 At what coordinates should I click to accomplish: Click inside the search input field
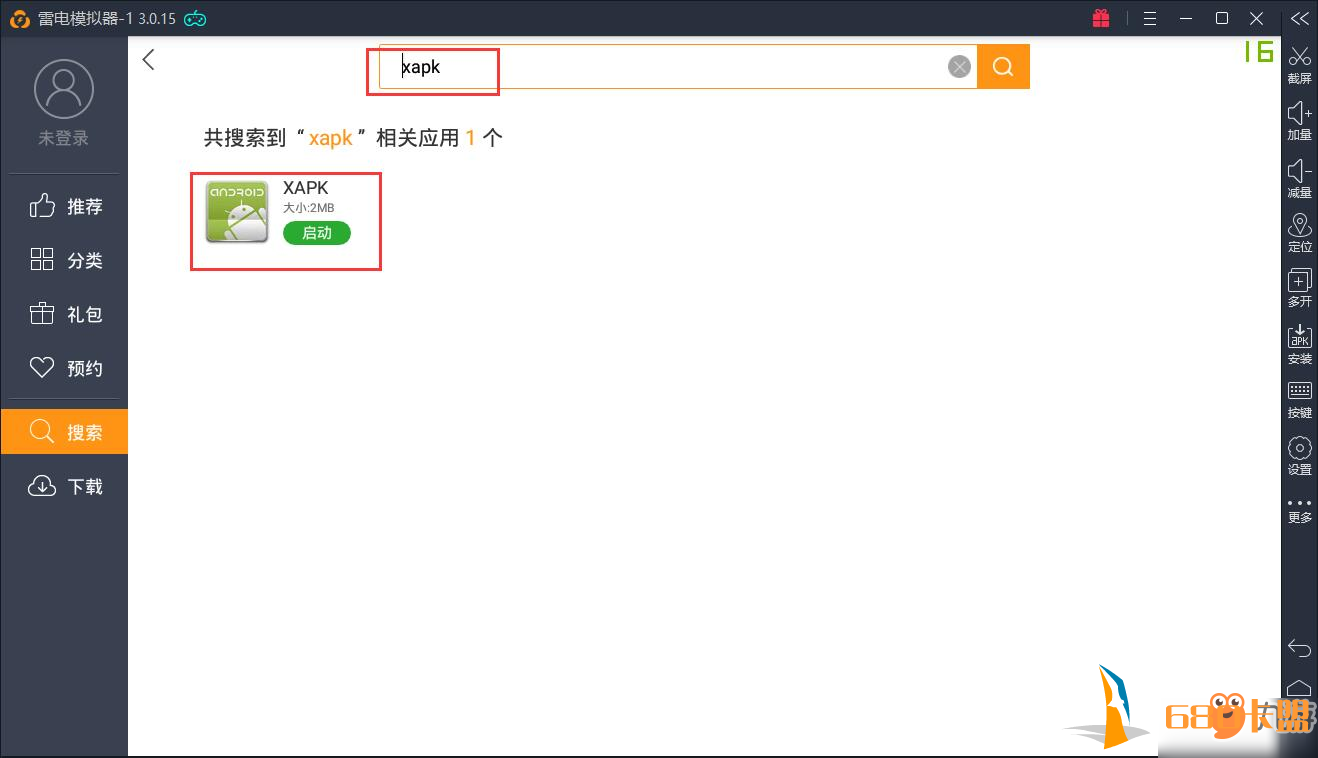click(x=678, y=67)
